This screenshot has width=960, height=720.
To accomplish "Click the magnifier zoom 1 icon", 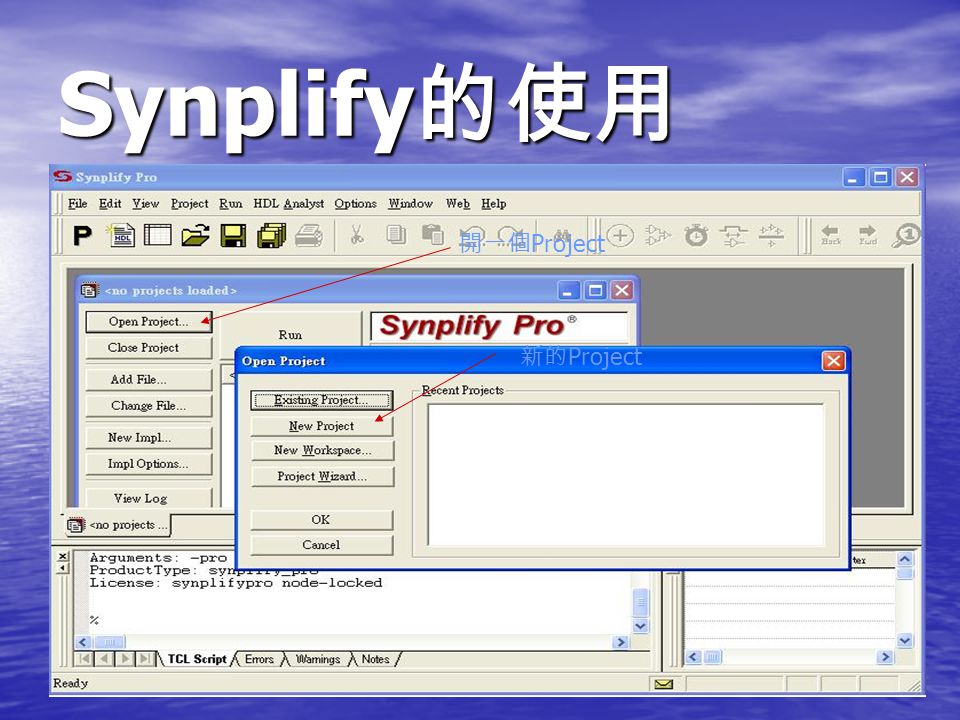I will pyautogui.click(x=906, y=235).
